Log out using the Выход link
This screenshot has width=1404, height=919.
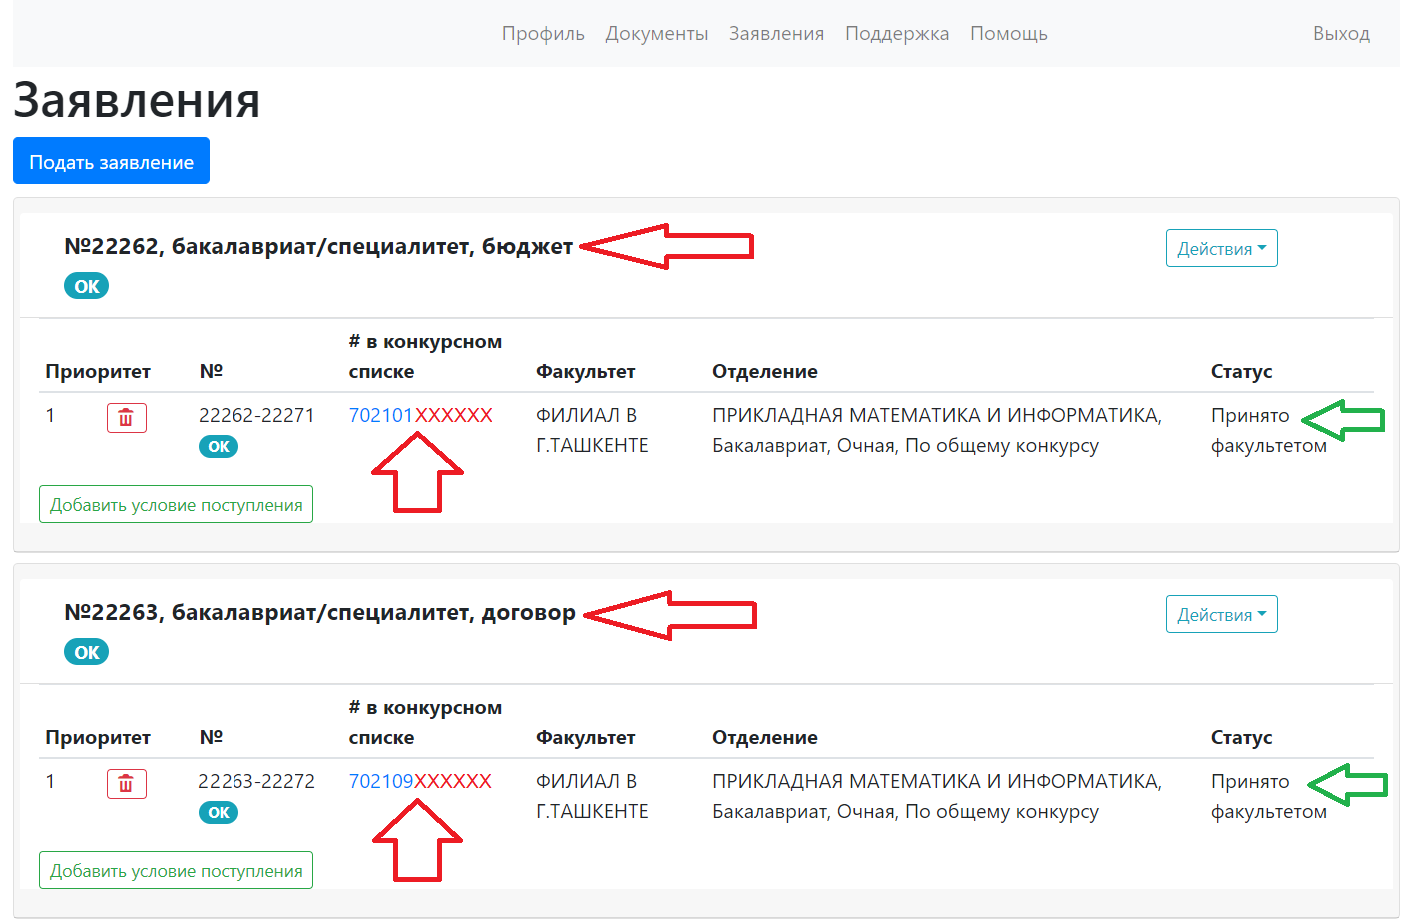(x=1341, y=34)
